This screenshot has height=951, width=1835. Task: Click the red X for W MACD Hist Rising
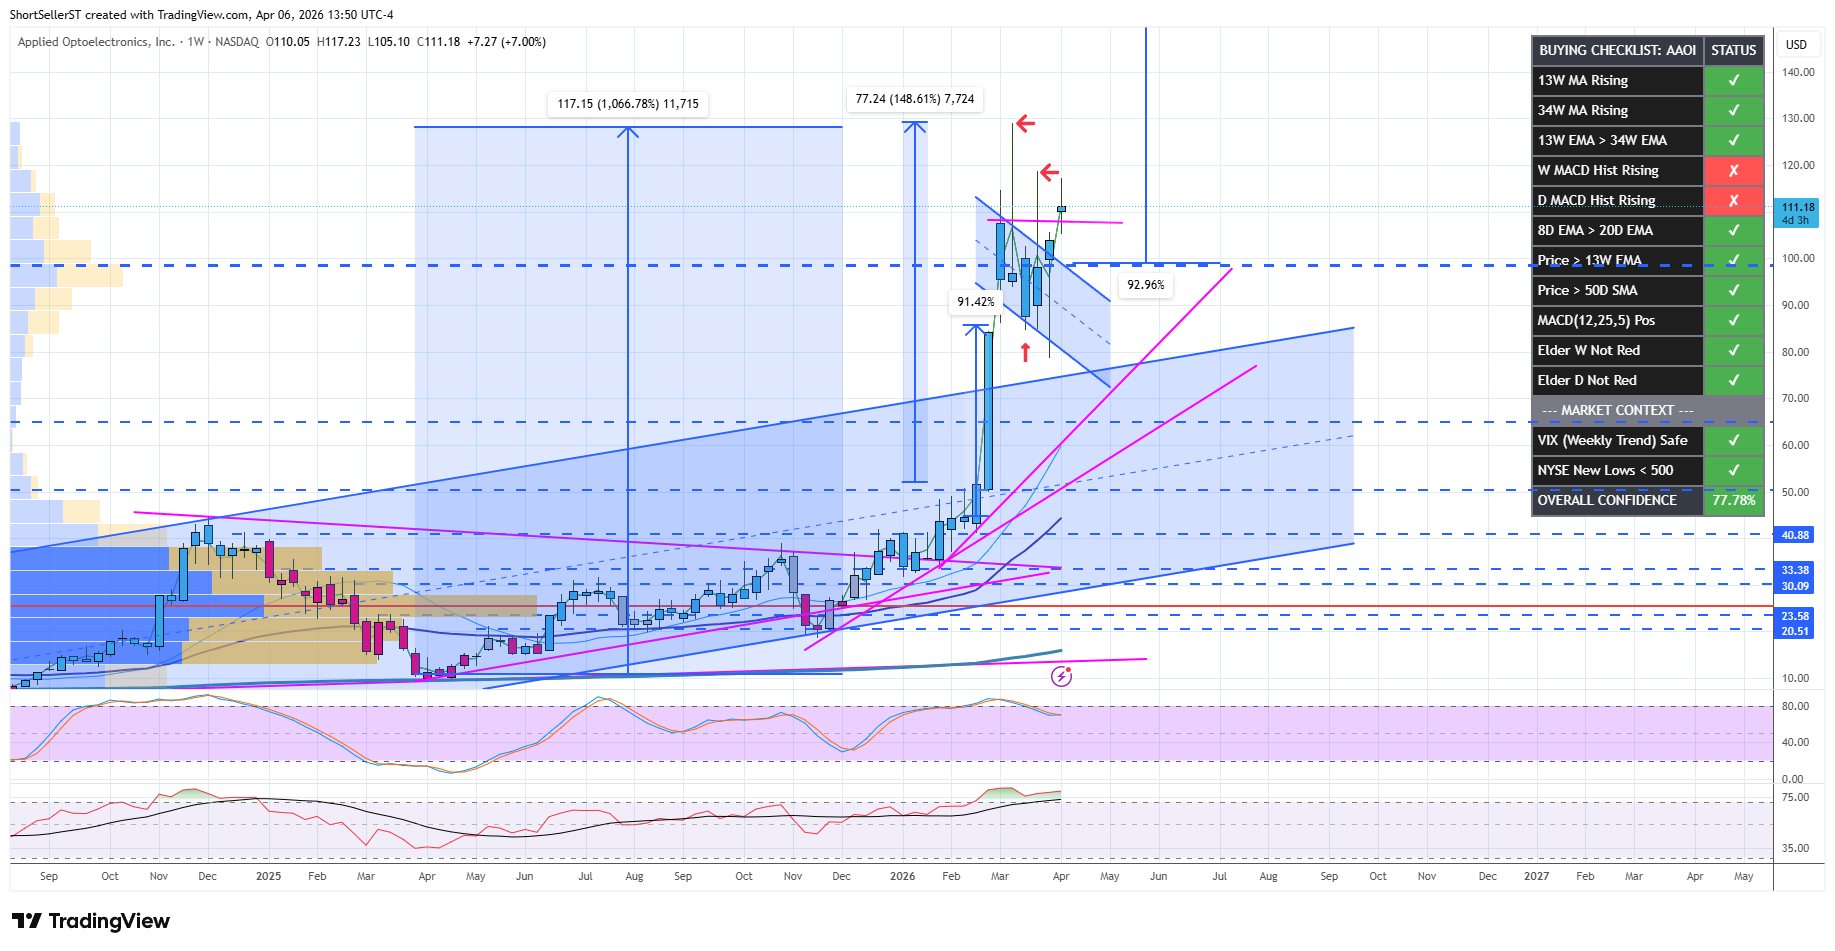point(1733,170)
